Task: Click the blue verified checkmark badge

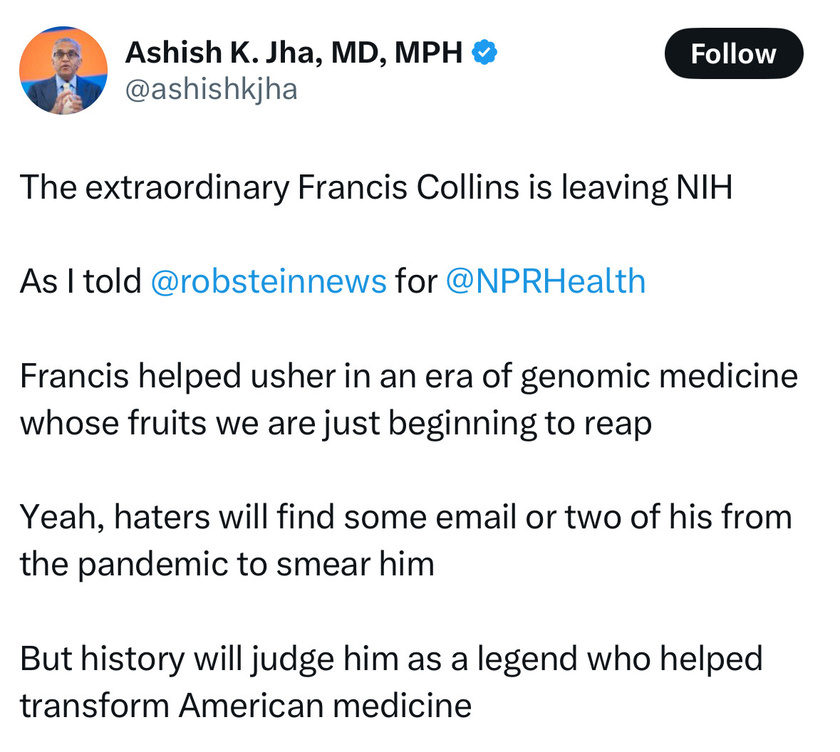Action: (484, 52)
